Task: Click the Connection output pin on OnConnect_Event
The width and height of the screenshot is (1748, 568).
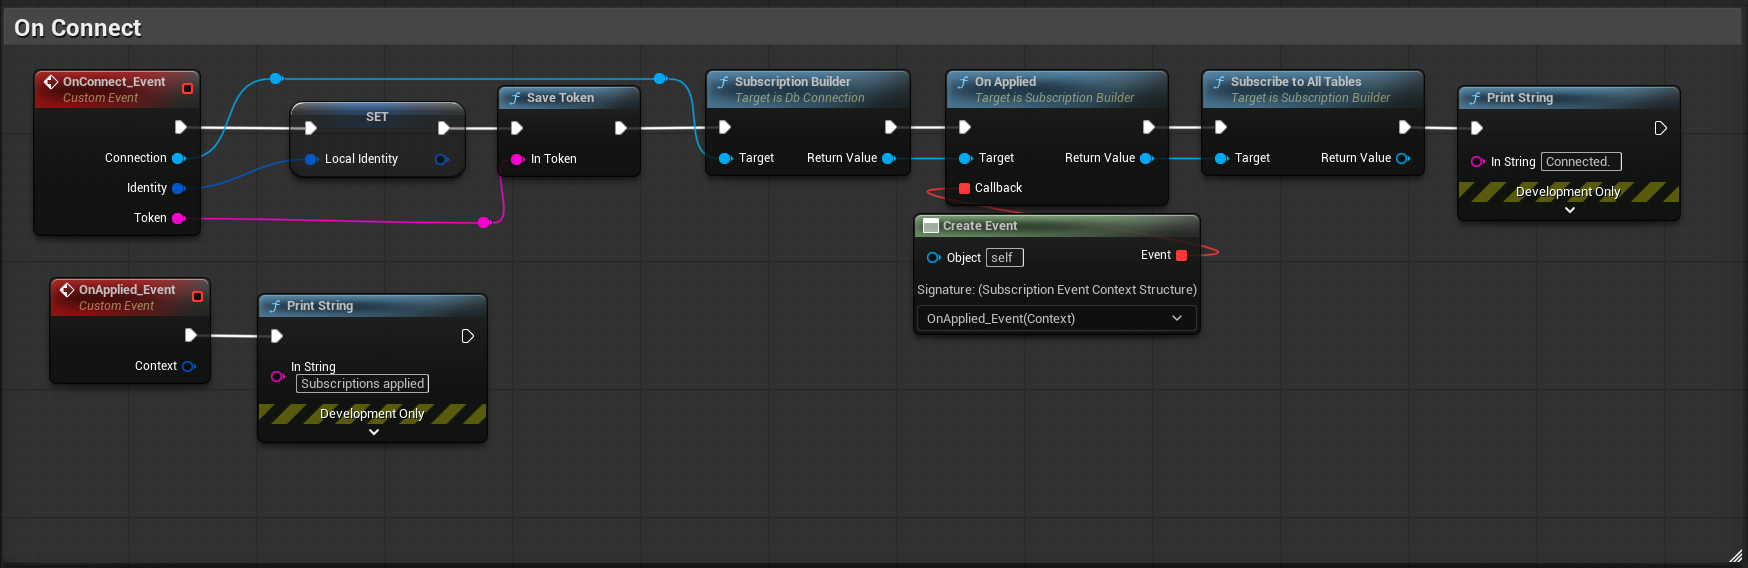Action: click(178, 158)
